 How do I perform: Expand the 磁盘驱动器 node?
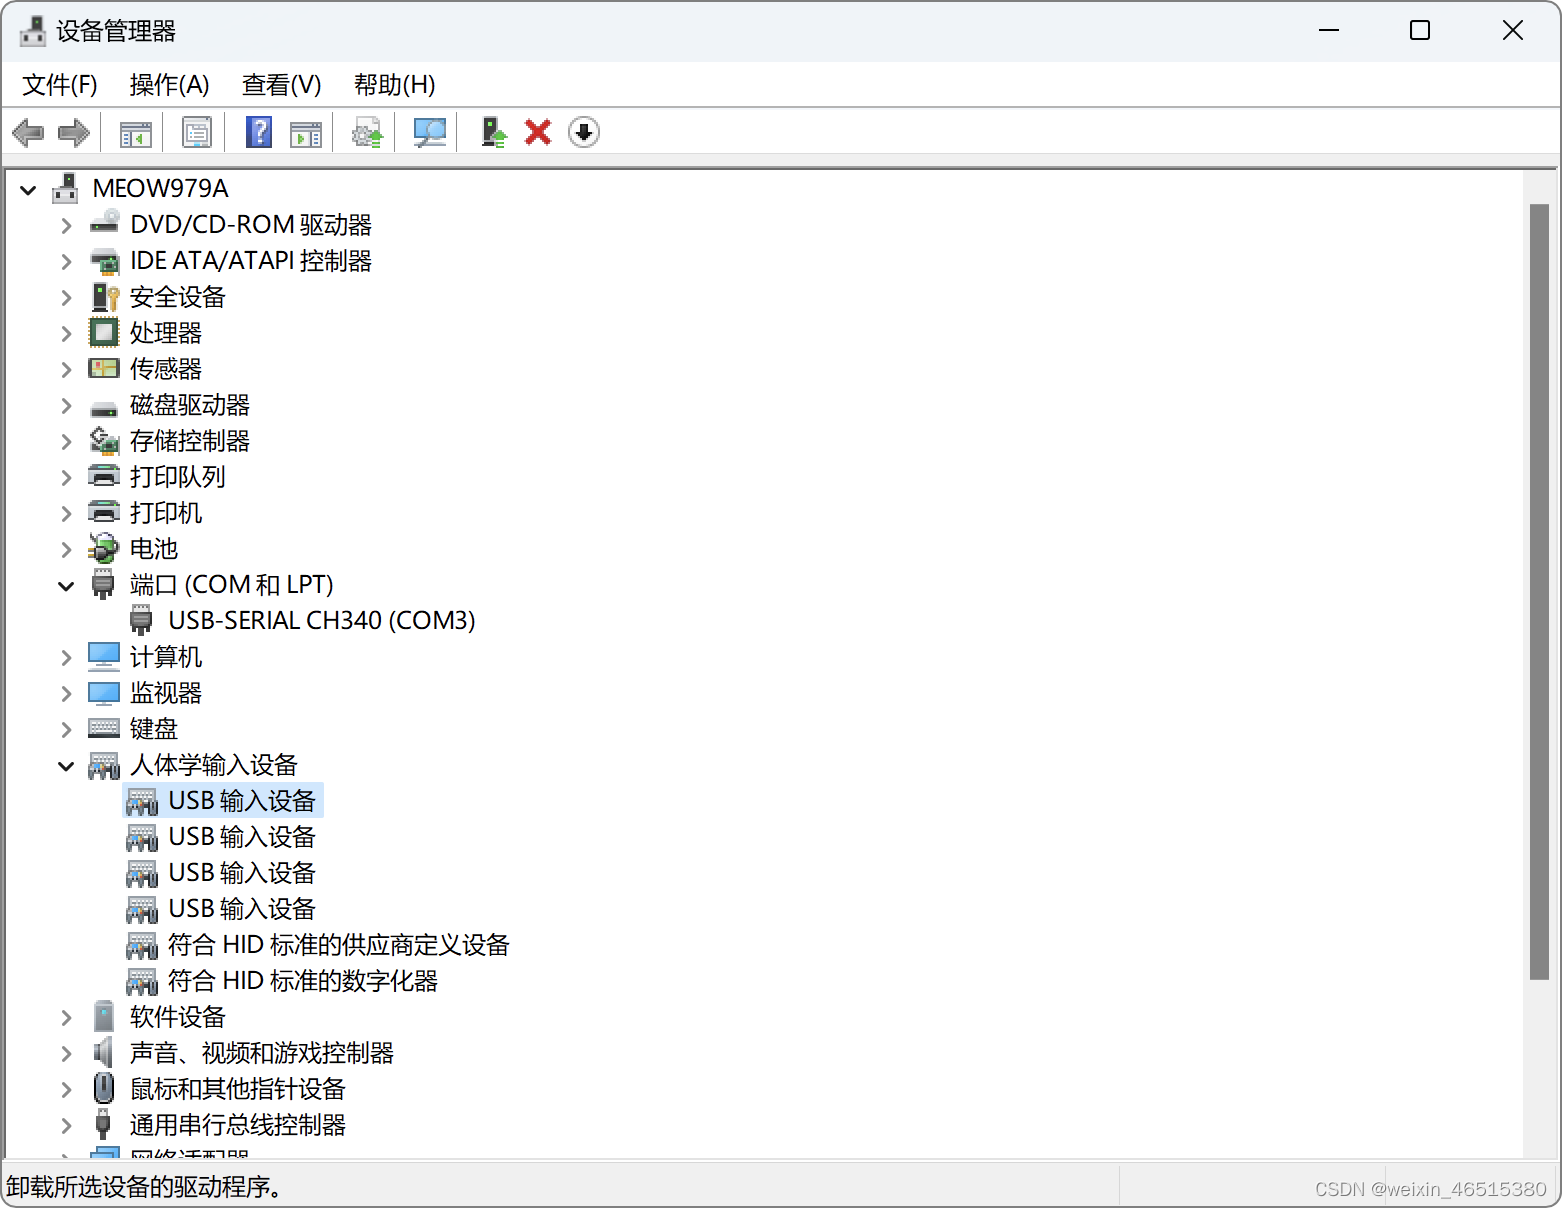point(66,405)
